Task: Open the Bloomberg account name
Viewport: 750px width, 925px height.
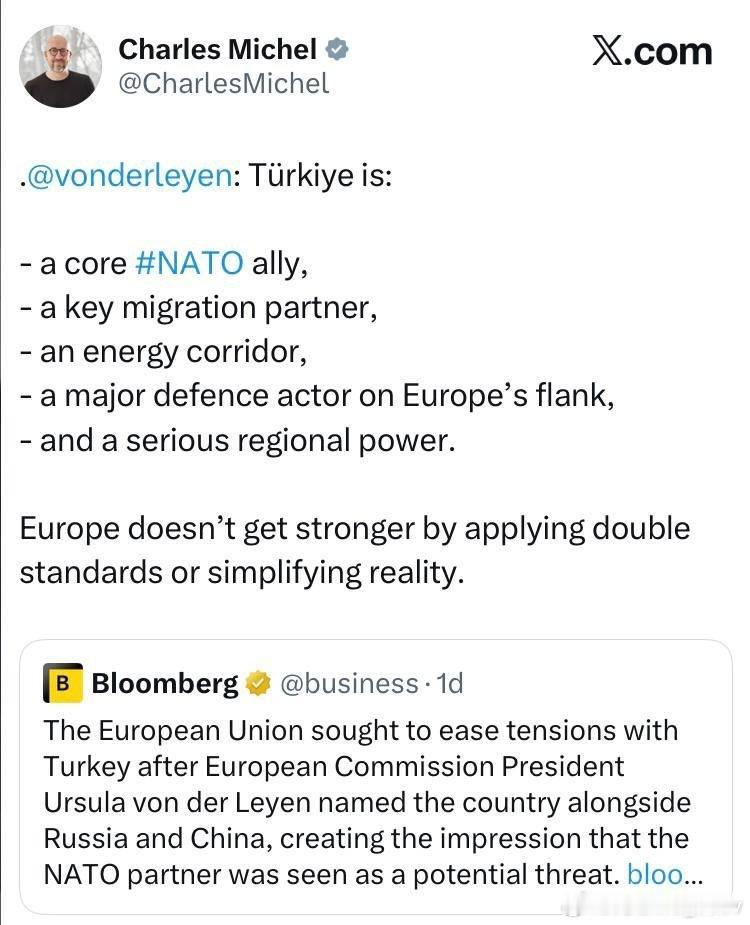Action: [165, 684]
